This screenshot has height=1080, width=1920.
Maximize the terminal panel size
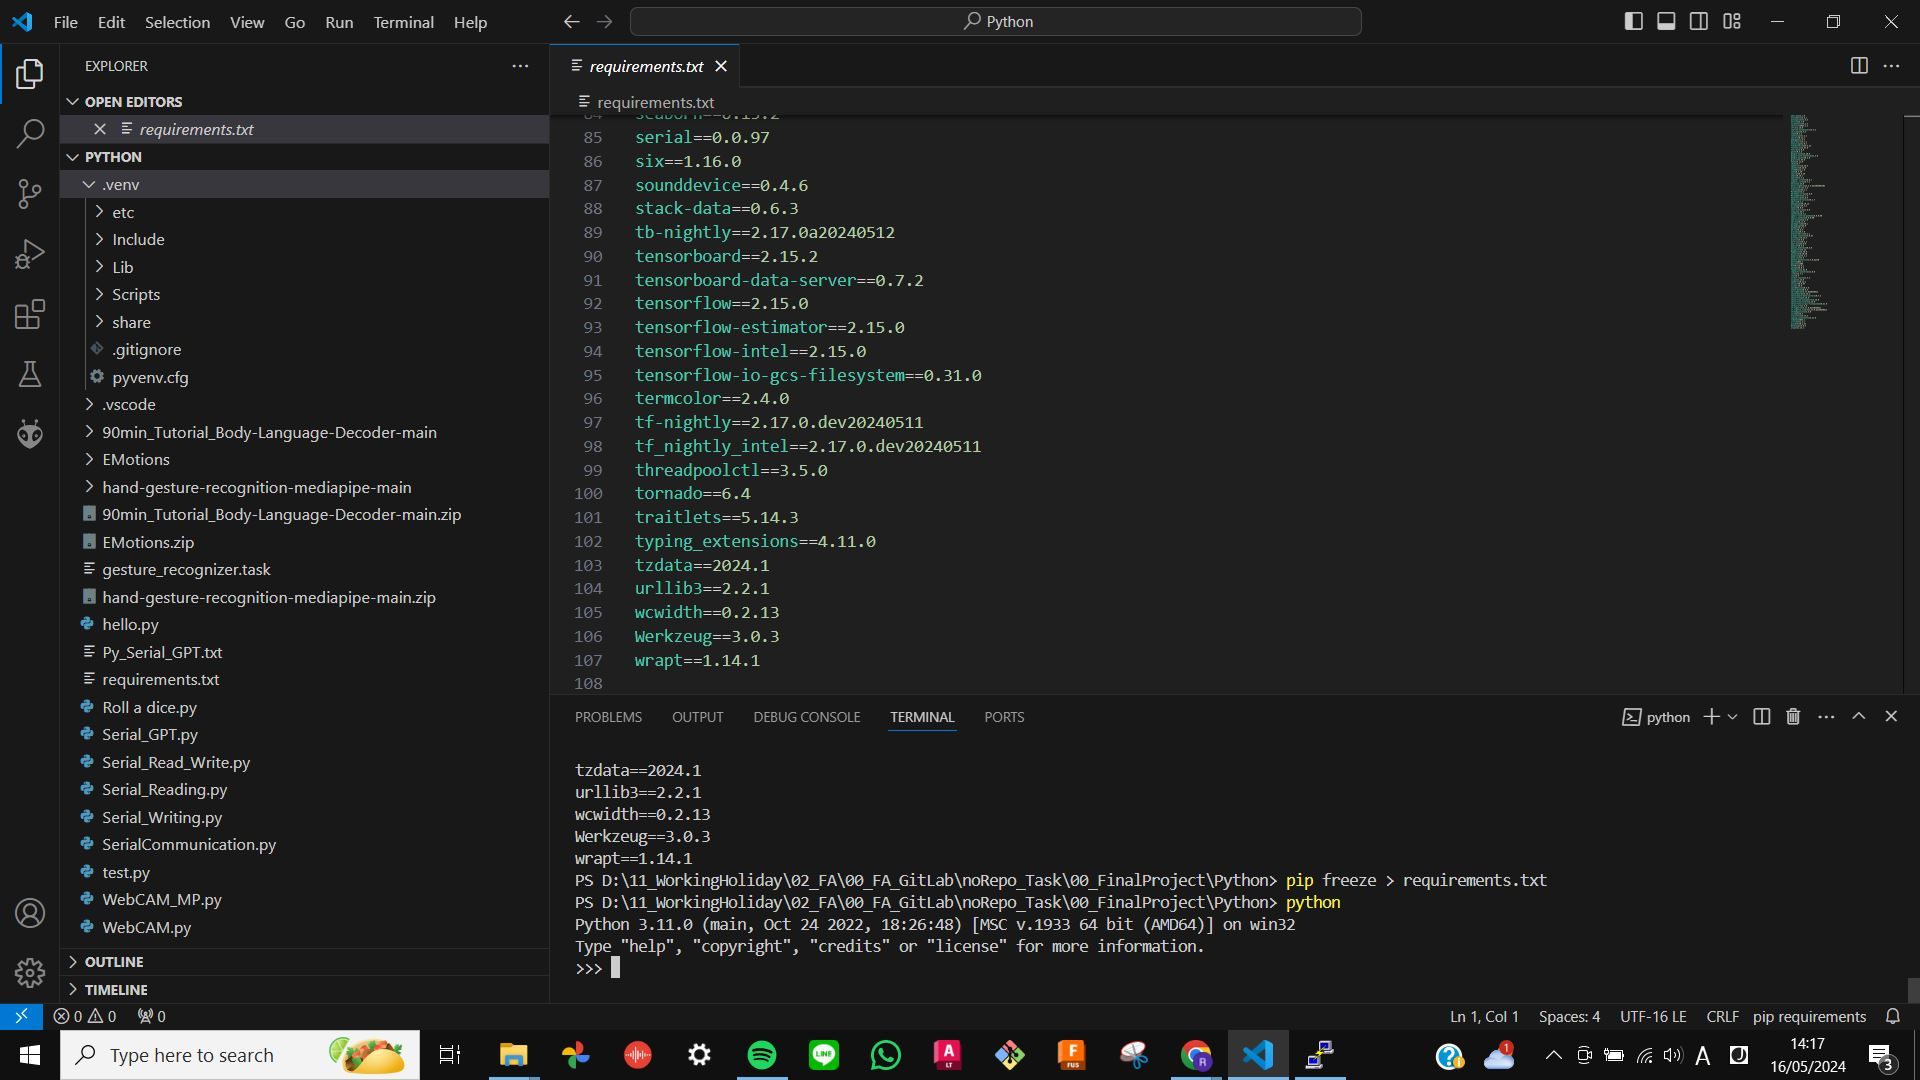[x=1858, y=717]
